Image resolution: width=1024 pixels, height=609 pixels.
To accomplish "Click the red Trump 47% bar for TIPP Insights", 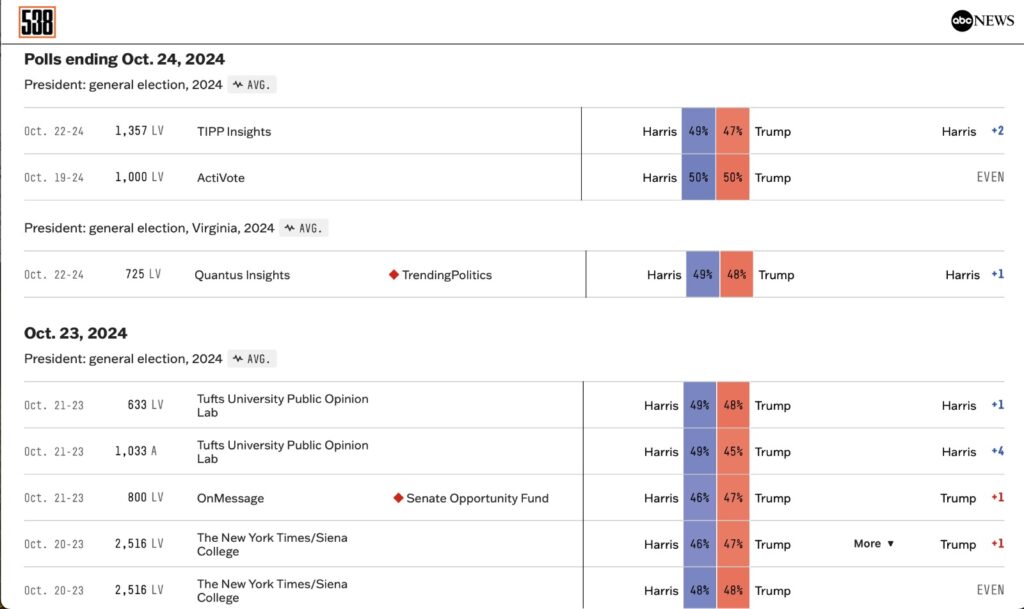I will point(732,132).
